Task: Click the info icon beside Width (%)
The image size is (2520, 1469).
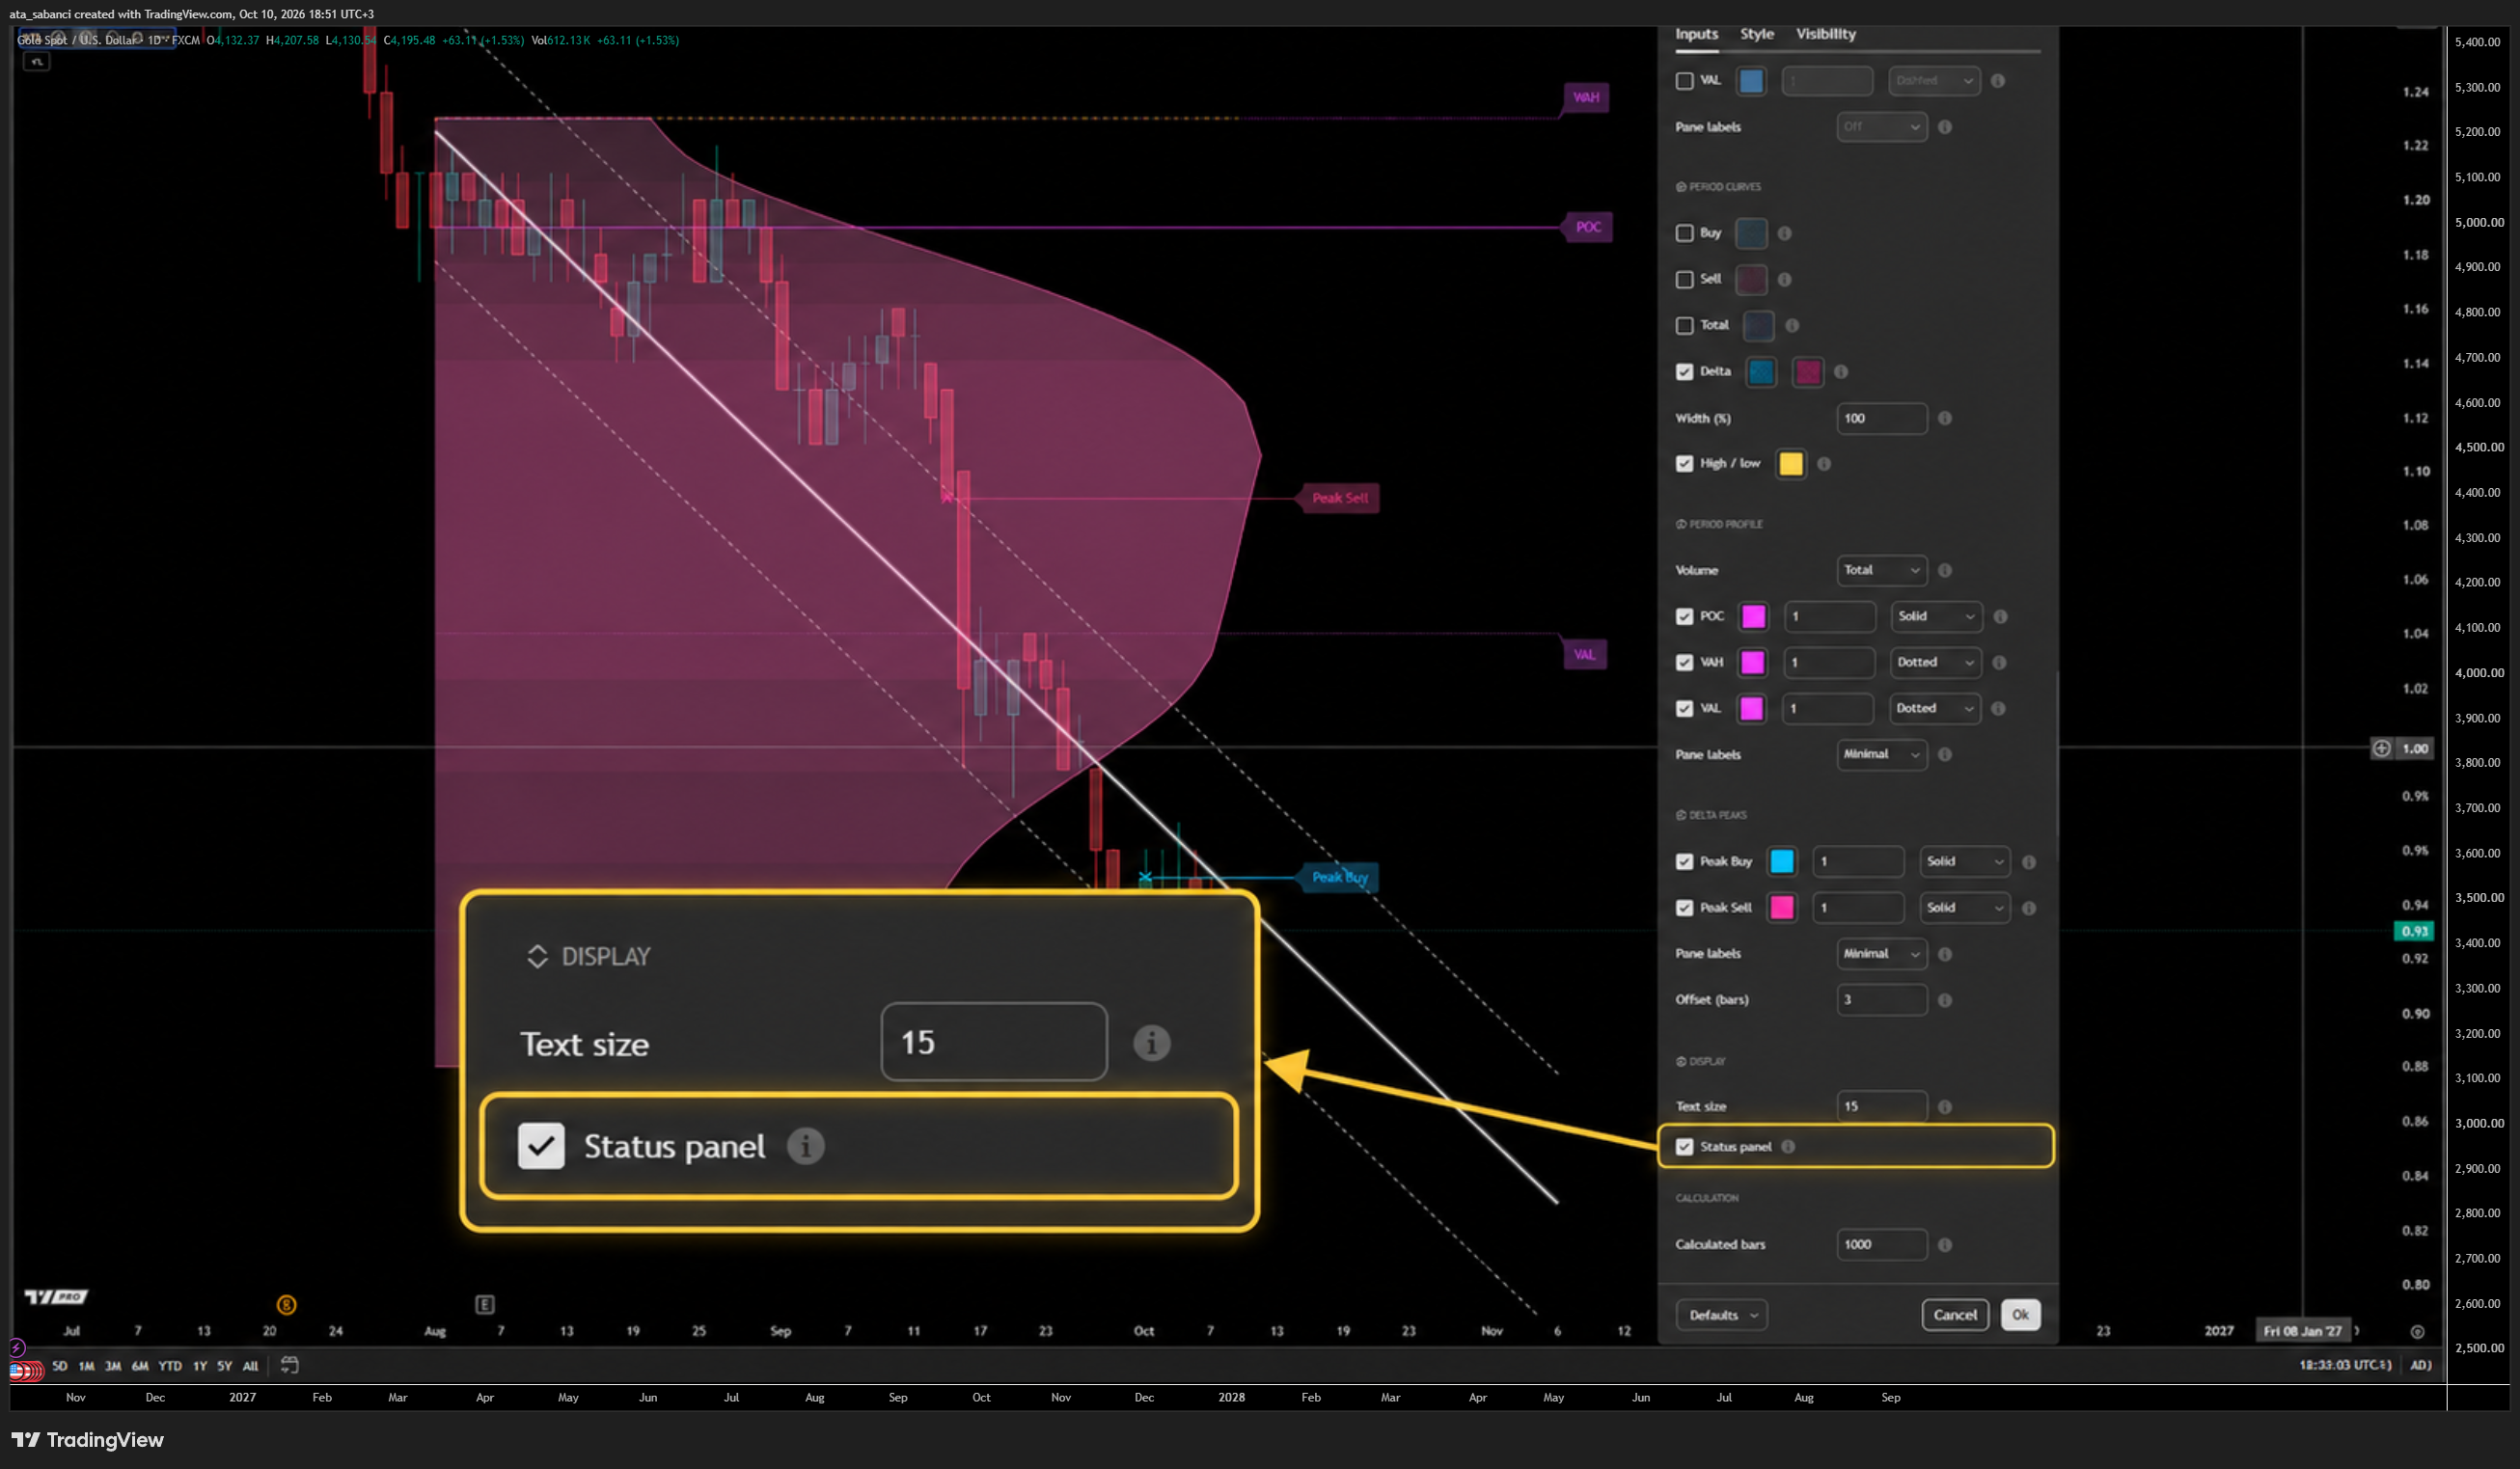Action: coord(1945,418)
